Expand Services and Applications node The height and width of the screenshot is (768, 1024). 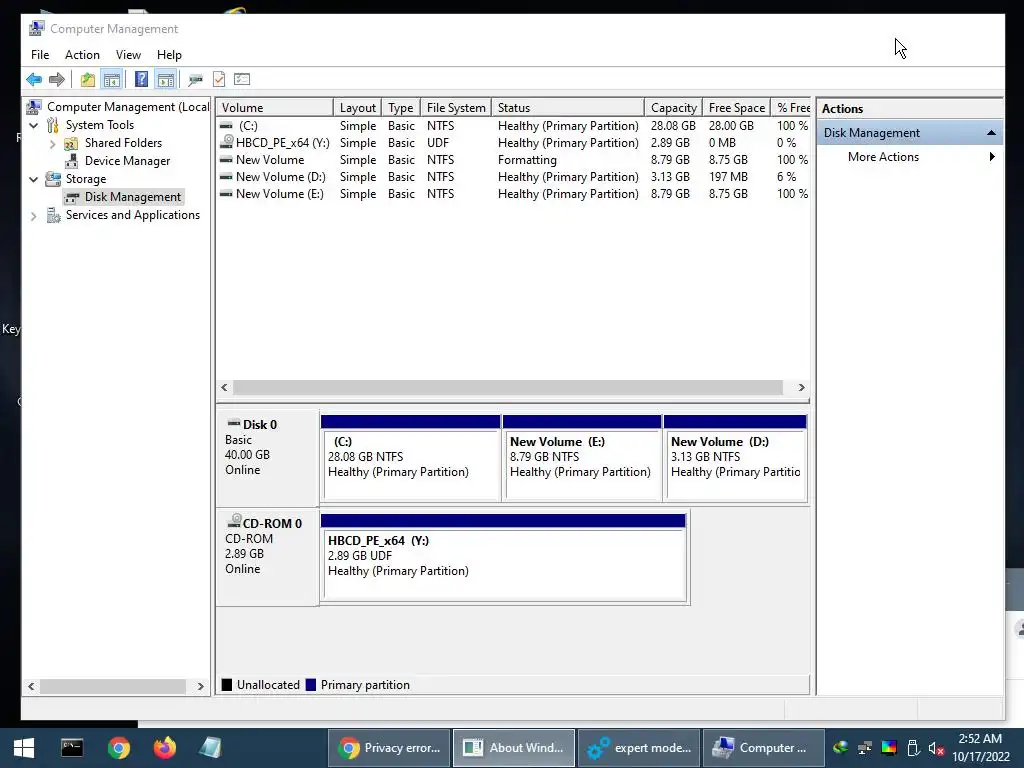33,216
